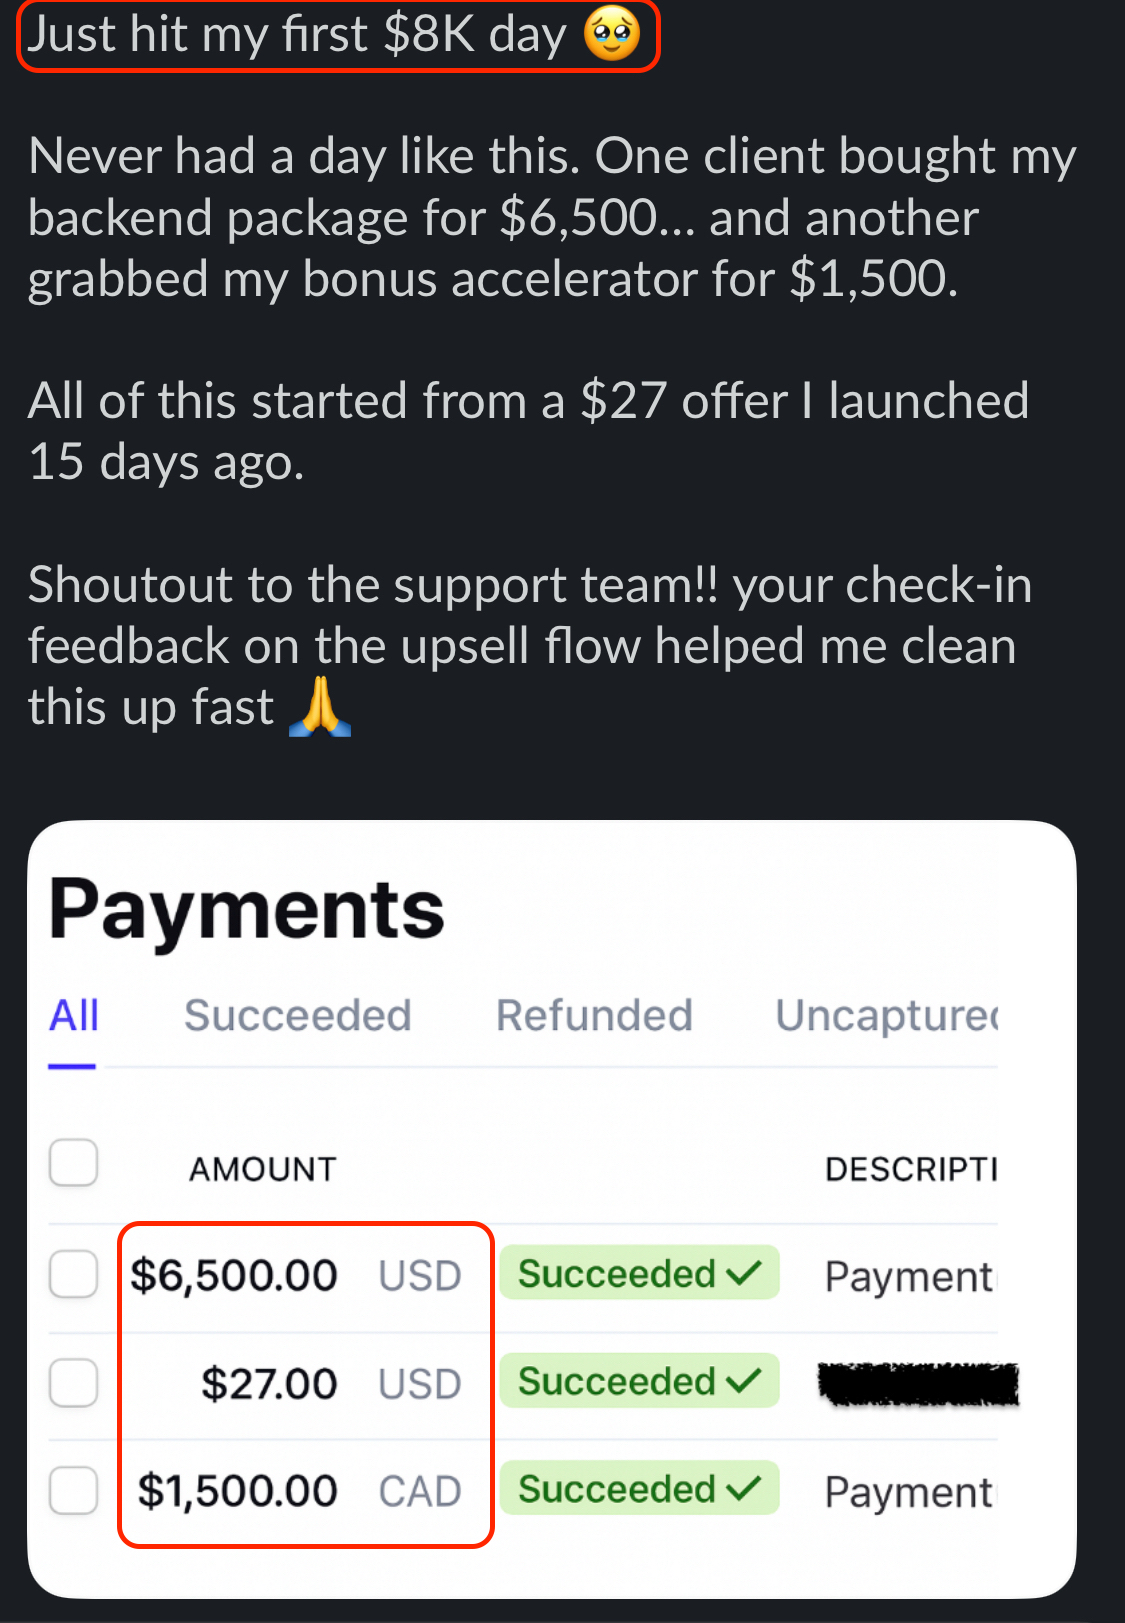Click the DESCRIPTION column header

(x=910, y=1169)
